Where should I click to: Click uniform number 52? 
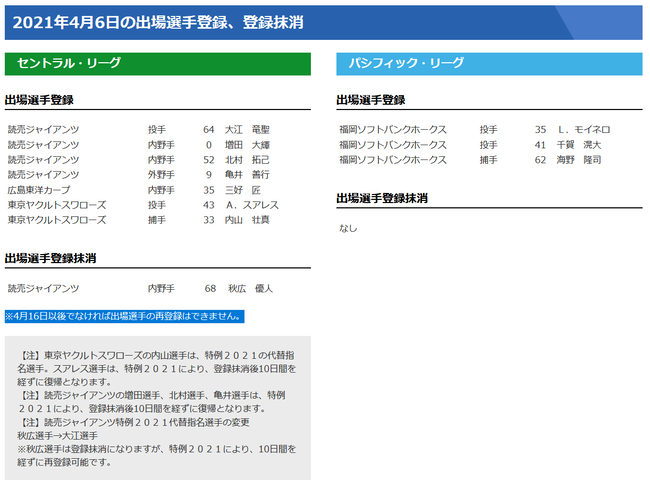pos(209,160)
